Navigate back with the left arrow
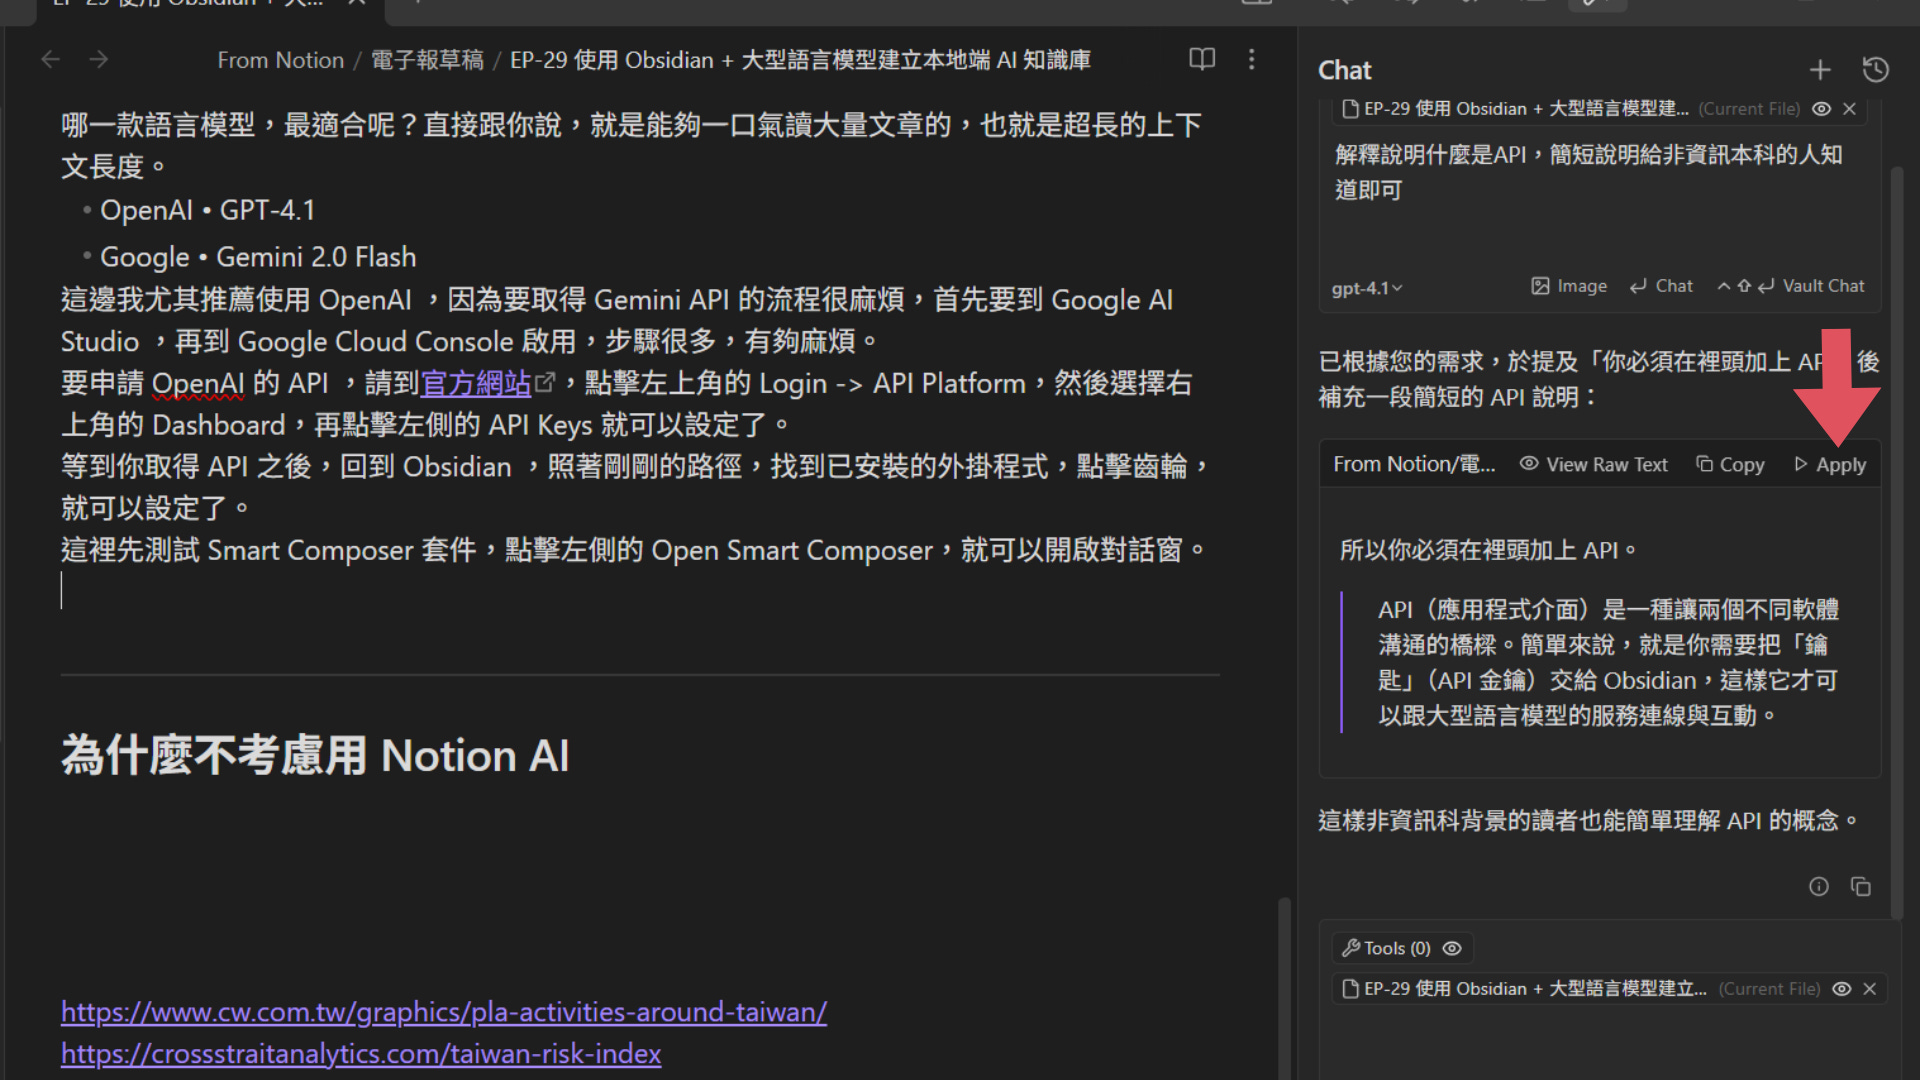Viewport: 1920px width, 1080px height. tap(50, 60)
